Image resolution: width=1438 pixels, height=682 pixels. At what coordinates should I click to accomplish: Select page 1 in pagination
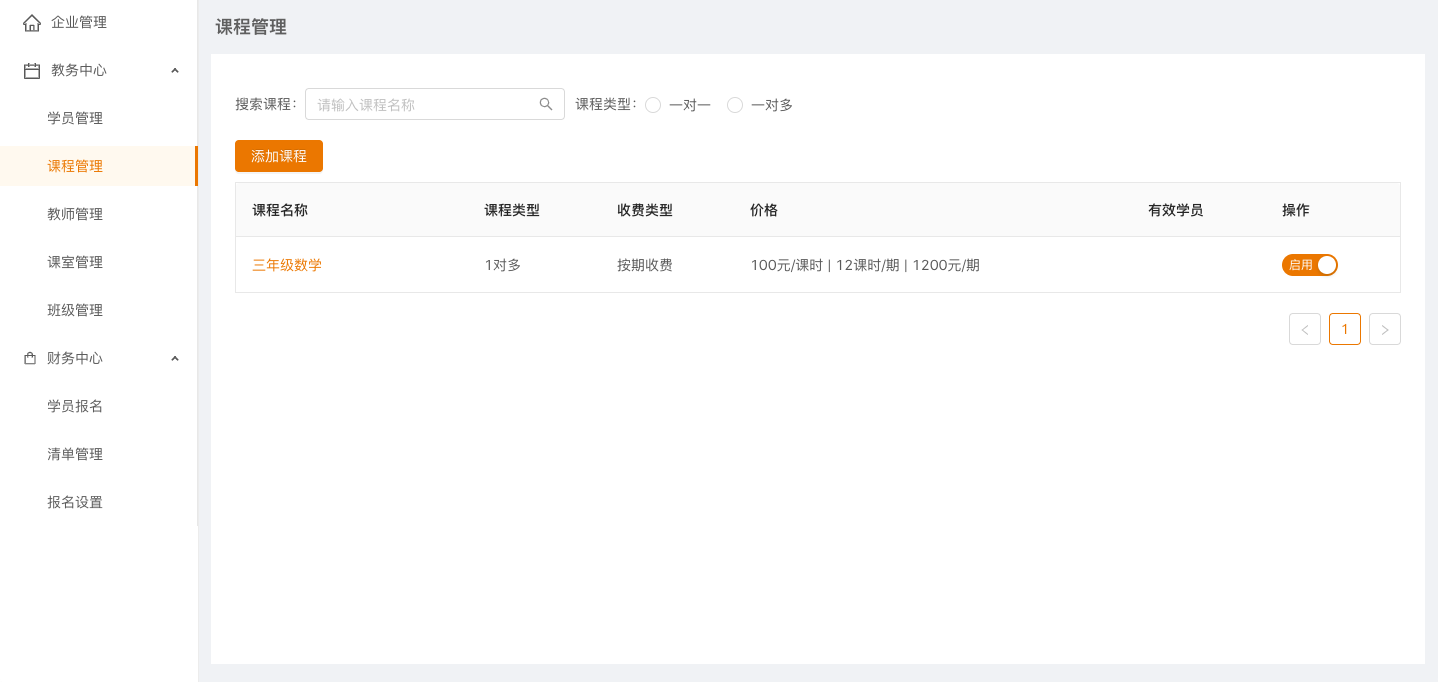1345,329
